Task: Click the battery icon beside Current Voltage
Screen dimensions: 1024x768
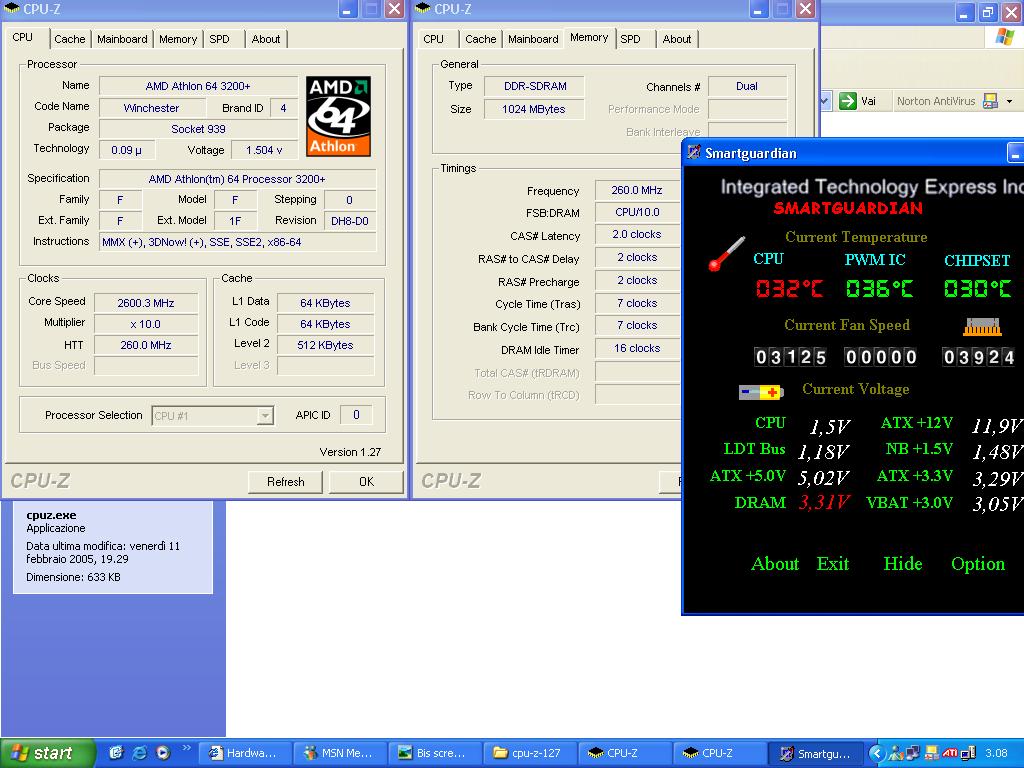Action: click(x=761, y=392)
